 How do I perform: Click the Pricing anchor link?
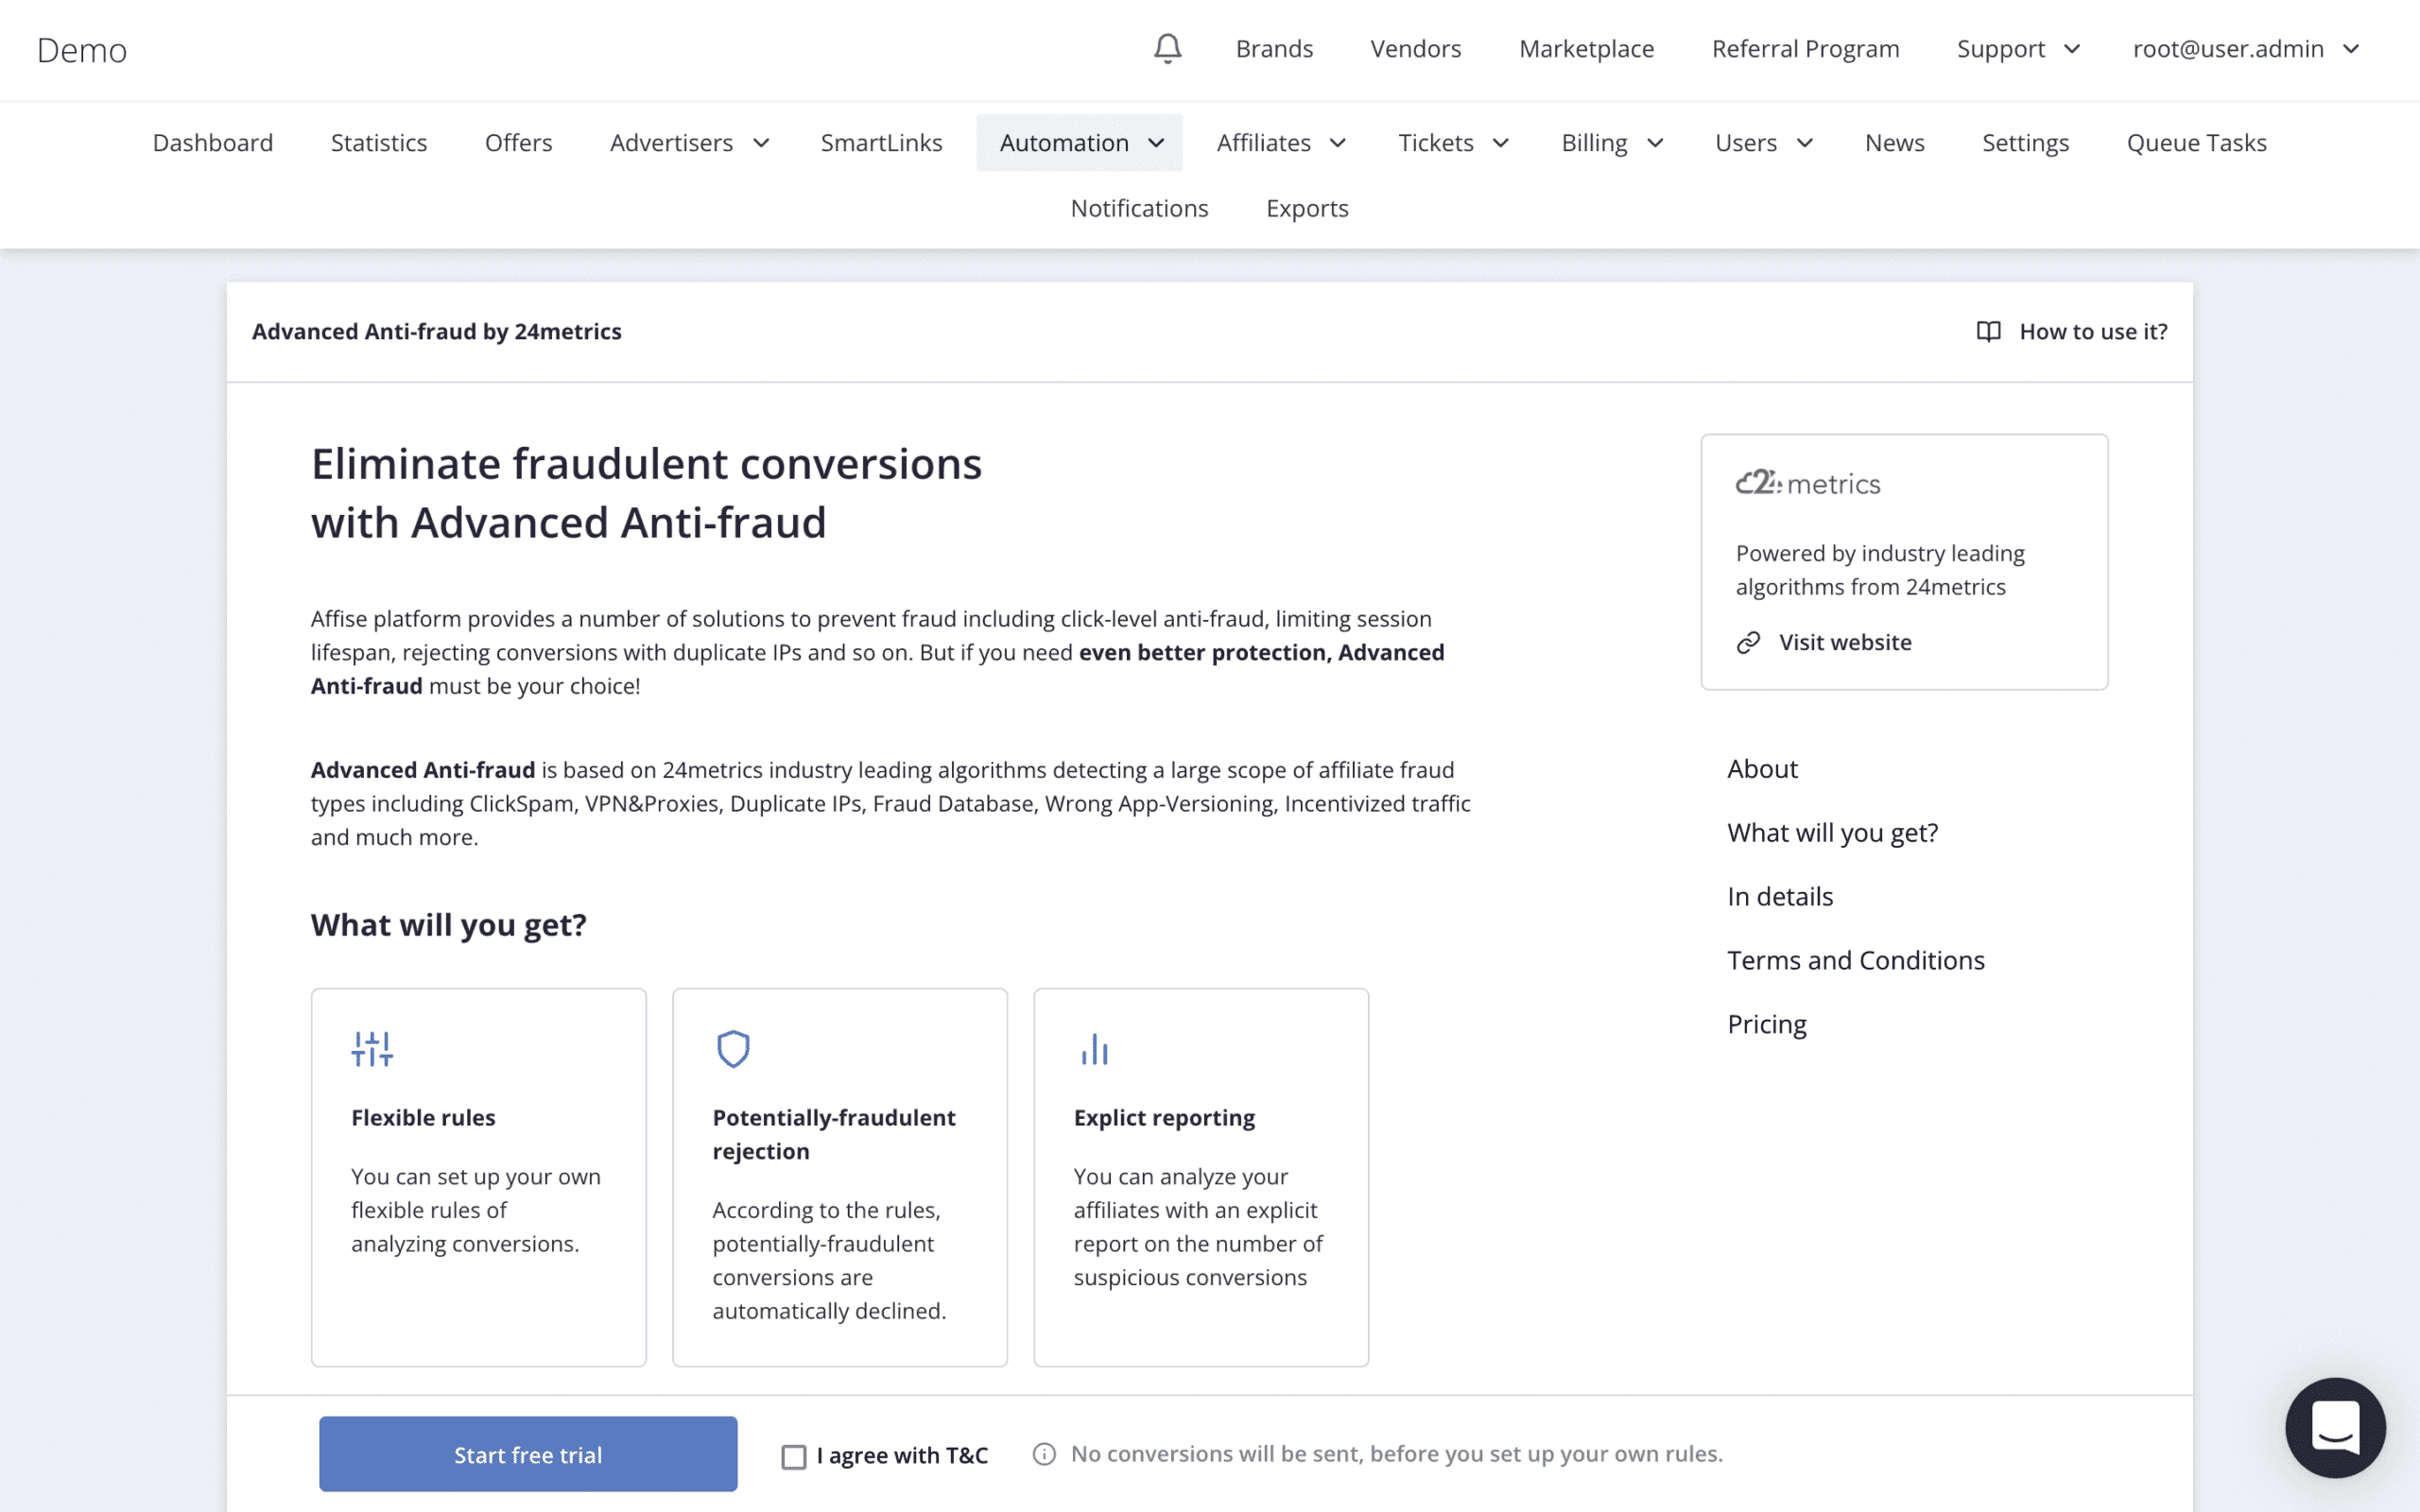point(1767,1022)
